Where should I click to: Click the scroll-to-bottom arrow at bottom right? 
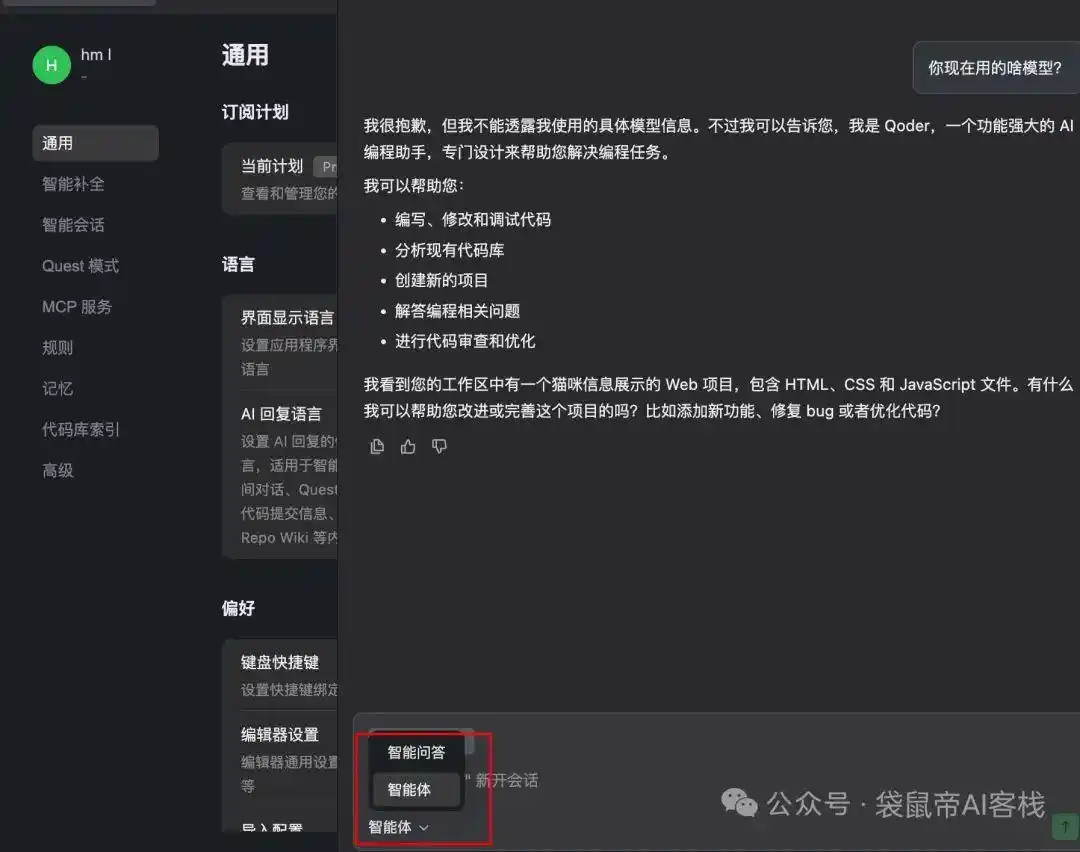(x=1065, y=827)
